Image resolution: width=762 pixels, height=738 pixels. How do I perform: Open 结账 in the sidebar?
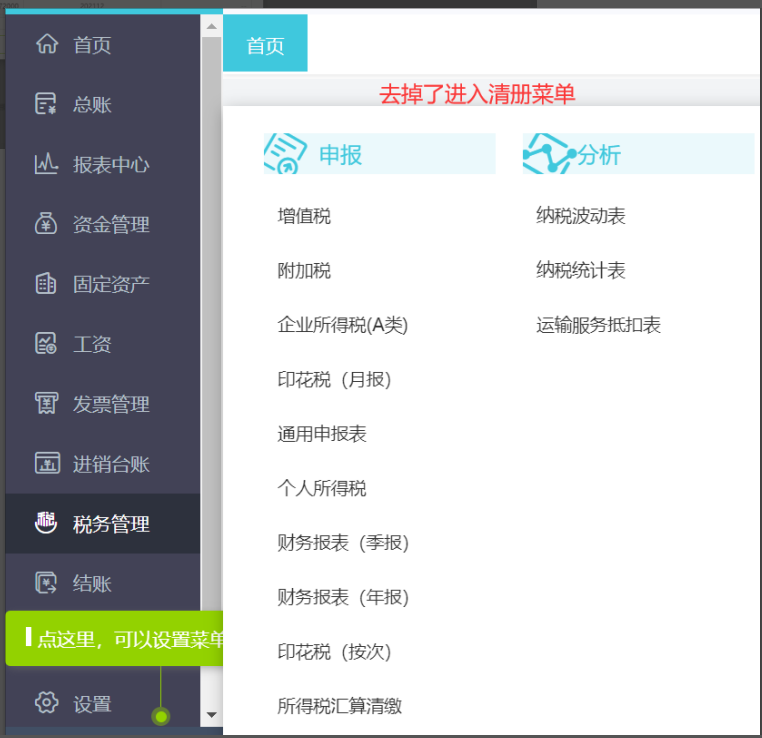(103, 583)
